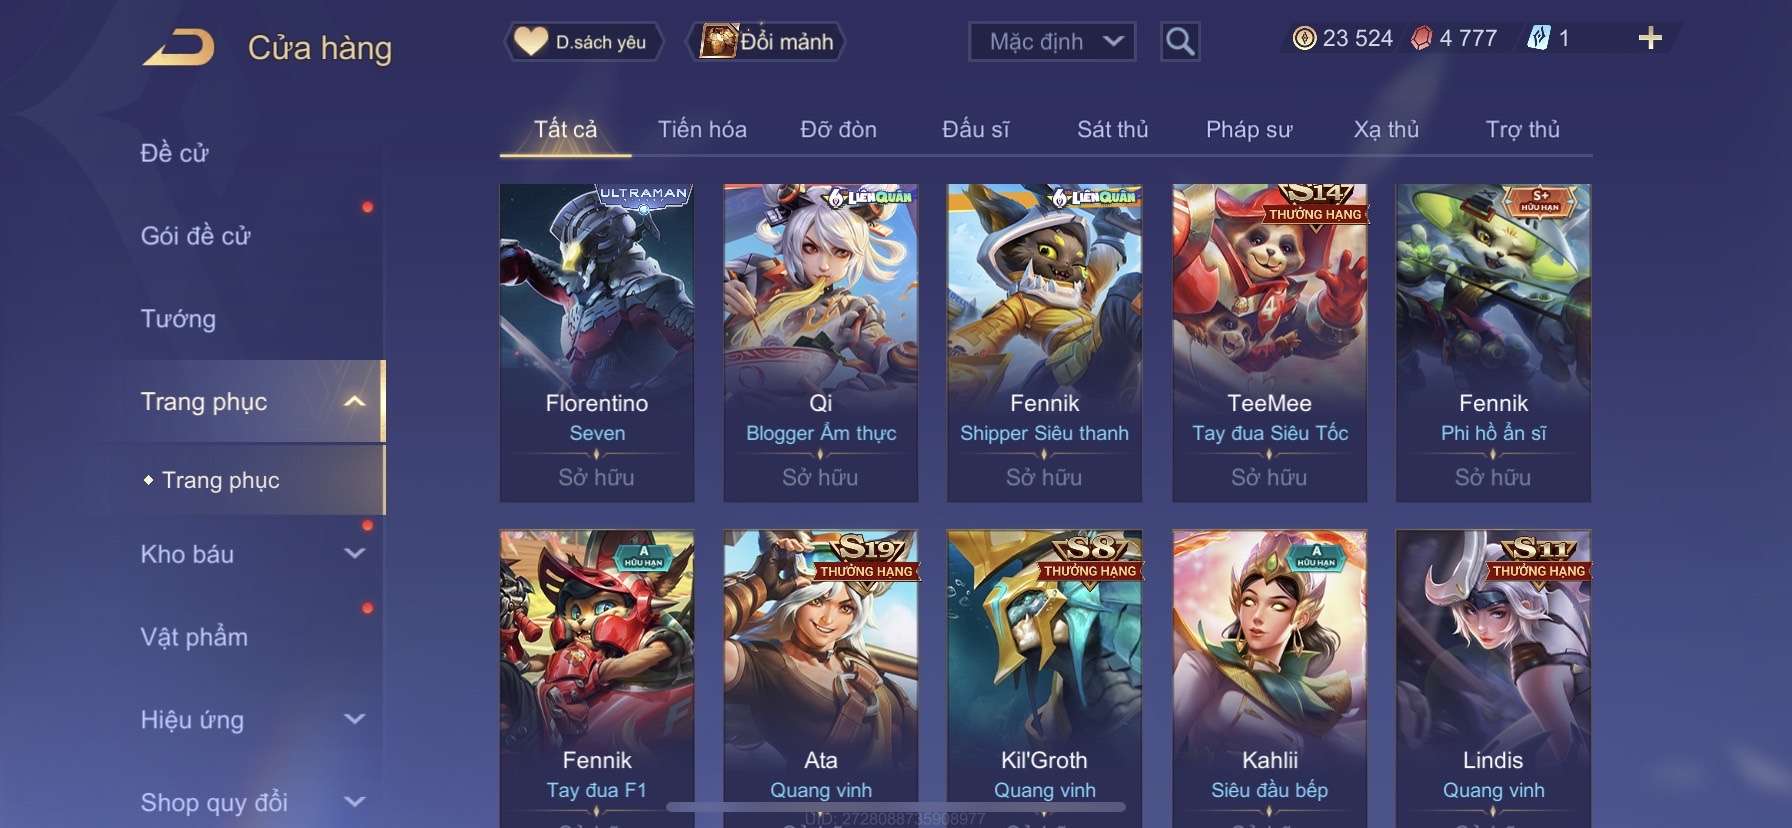This screenshot has height=828, width=1792.
Task: Switch to the Tiến hóa tab
Action: [x=702, y=129]
